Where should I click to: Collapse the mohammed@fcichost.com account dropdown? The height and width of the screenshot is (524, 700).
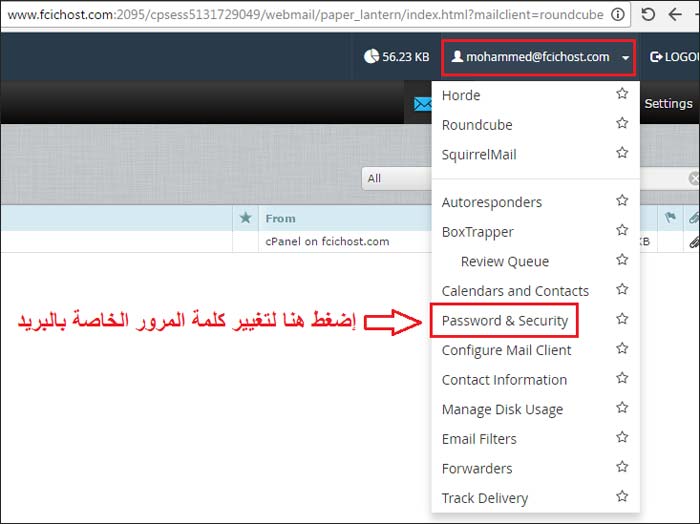coord(538,57)
